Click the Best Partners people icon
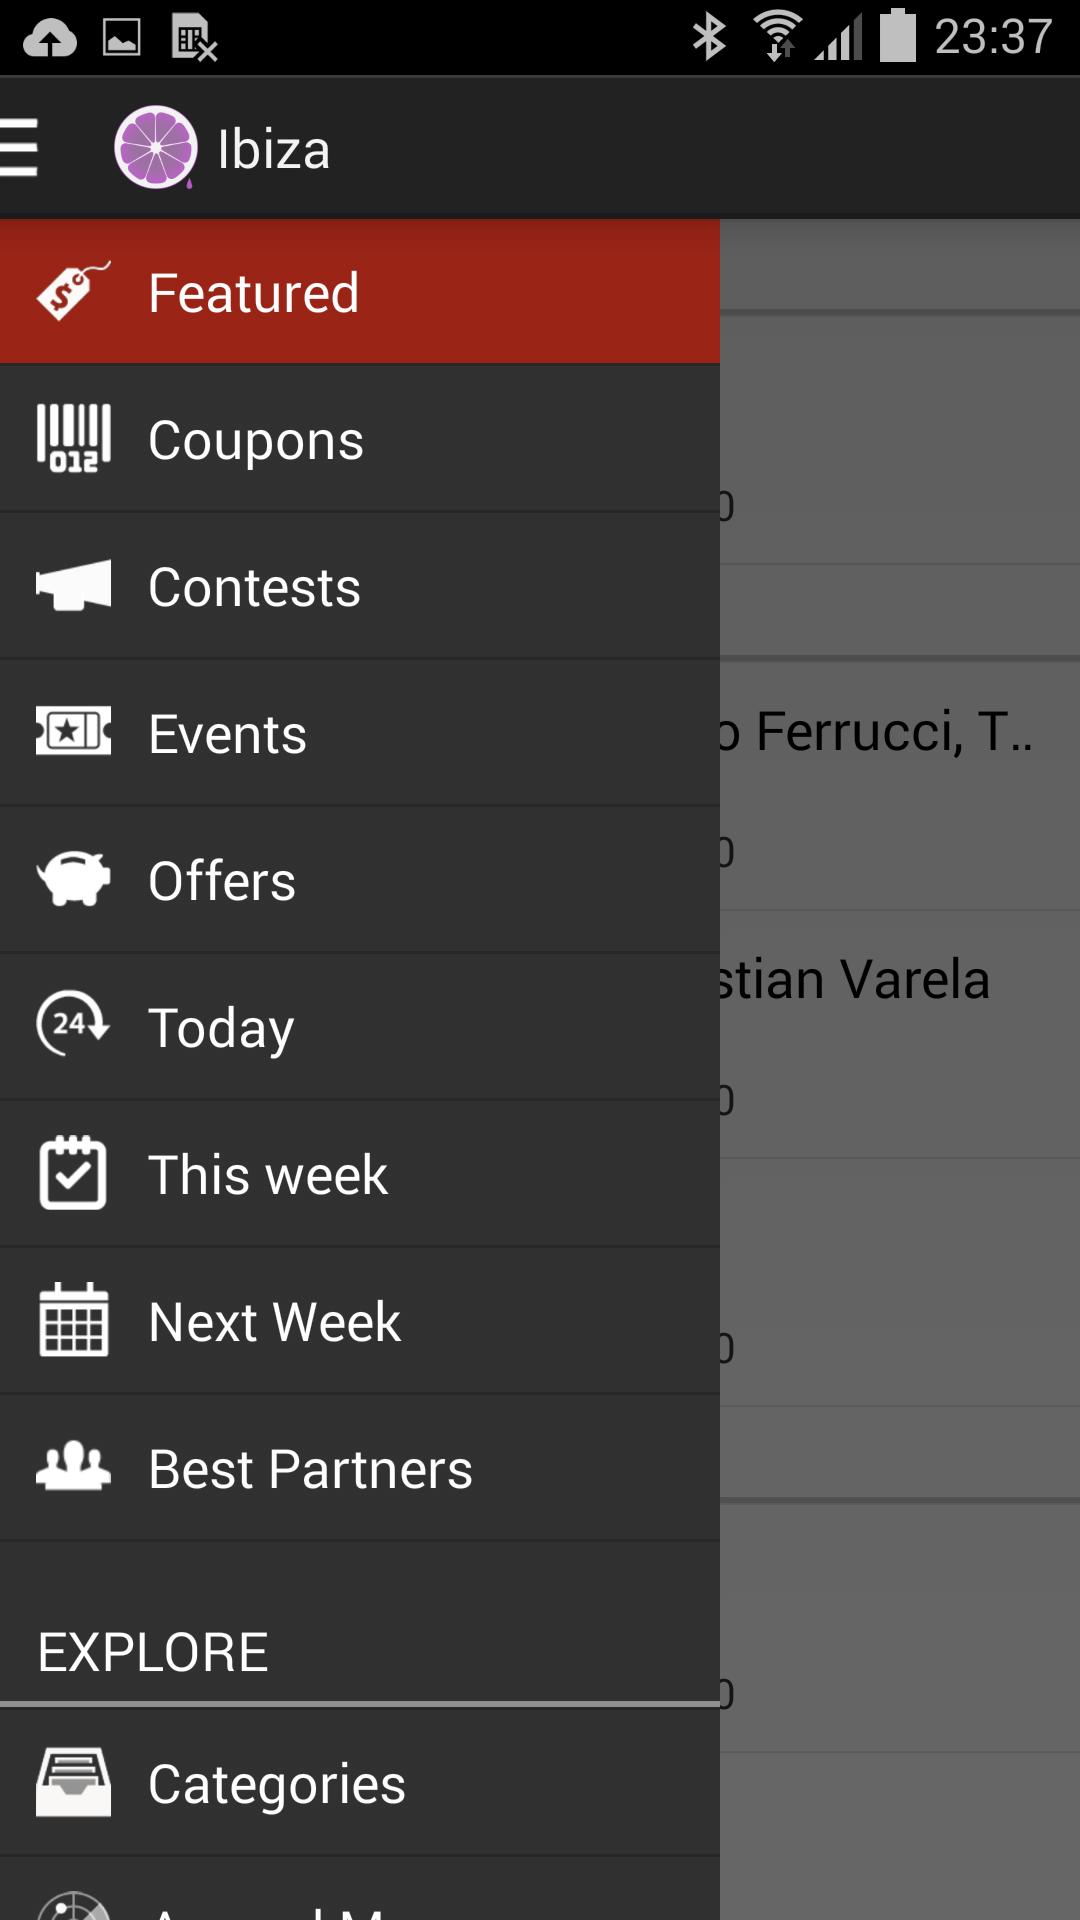The height and width of the screenshot is (1920, 1080). tap(73, 1467)
